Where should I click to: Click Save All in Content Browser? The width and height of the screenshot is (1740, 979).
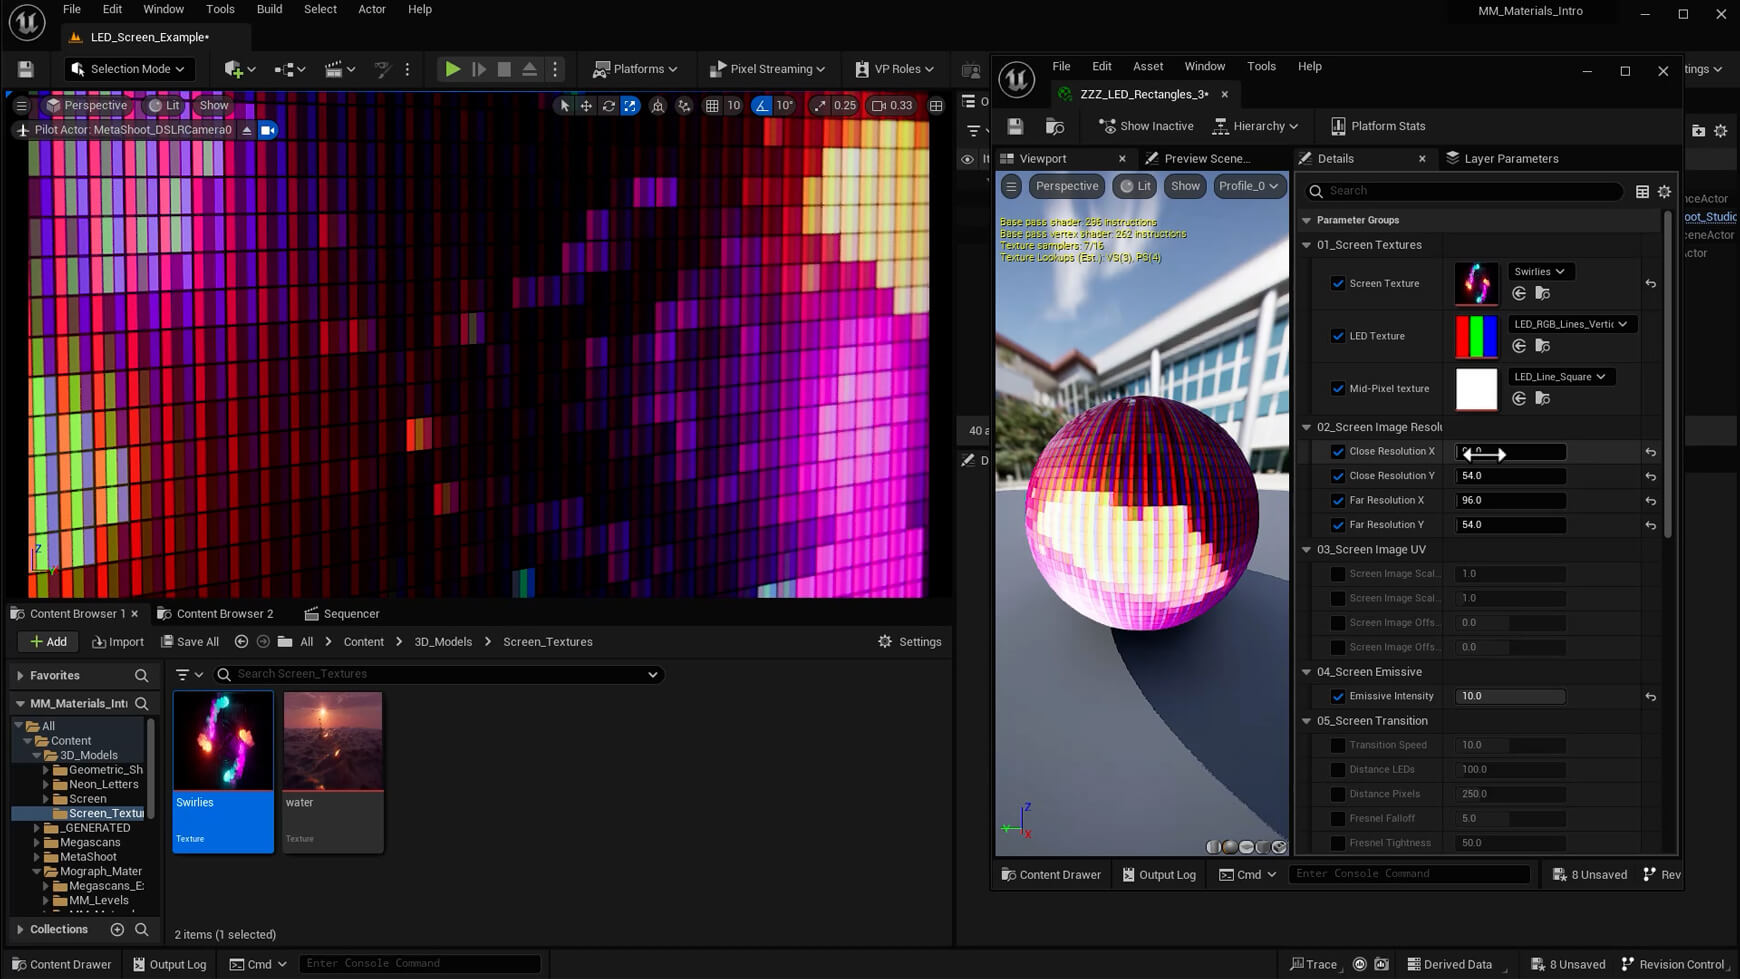pyautogui.click(x=190, y=642)
